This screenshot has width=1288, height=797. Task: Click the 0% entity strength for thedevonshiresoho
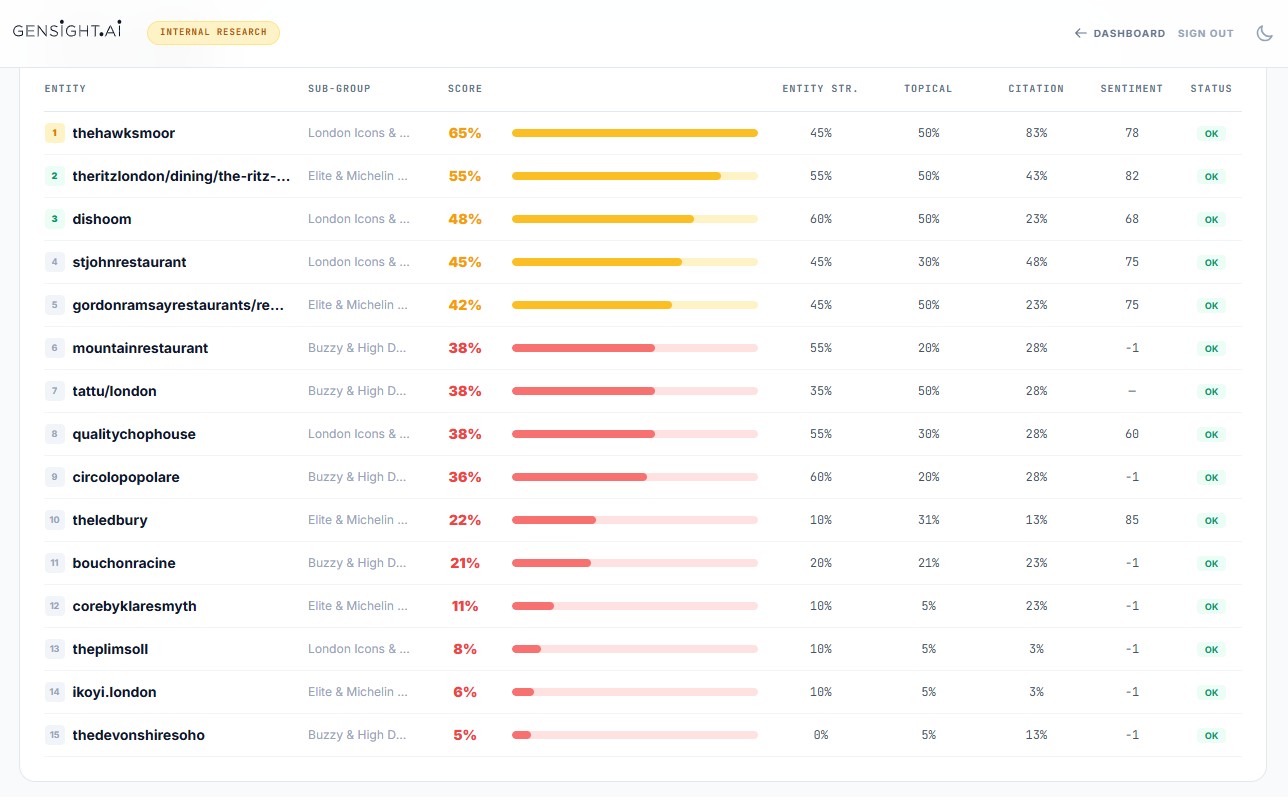821,735
